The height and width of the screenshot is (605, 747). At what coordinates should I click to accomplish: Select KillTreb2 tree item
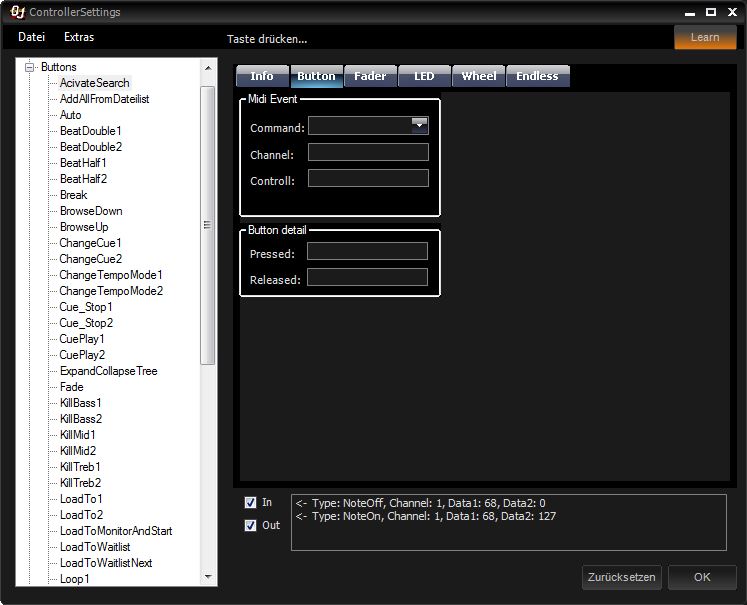coord(81,483)
